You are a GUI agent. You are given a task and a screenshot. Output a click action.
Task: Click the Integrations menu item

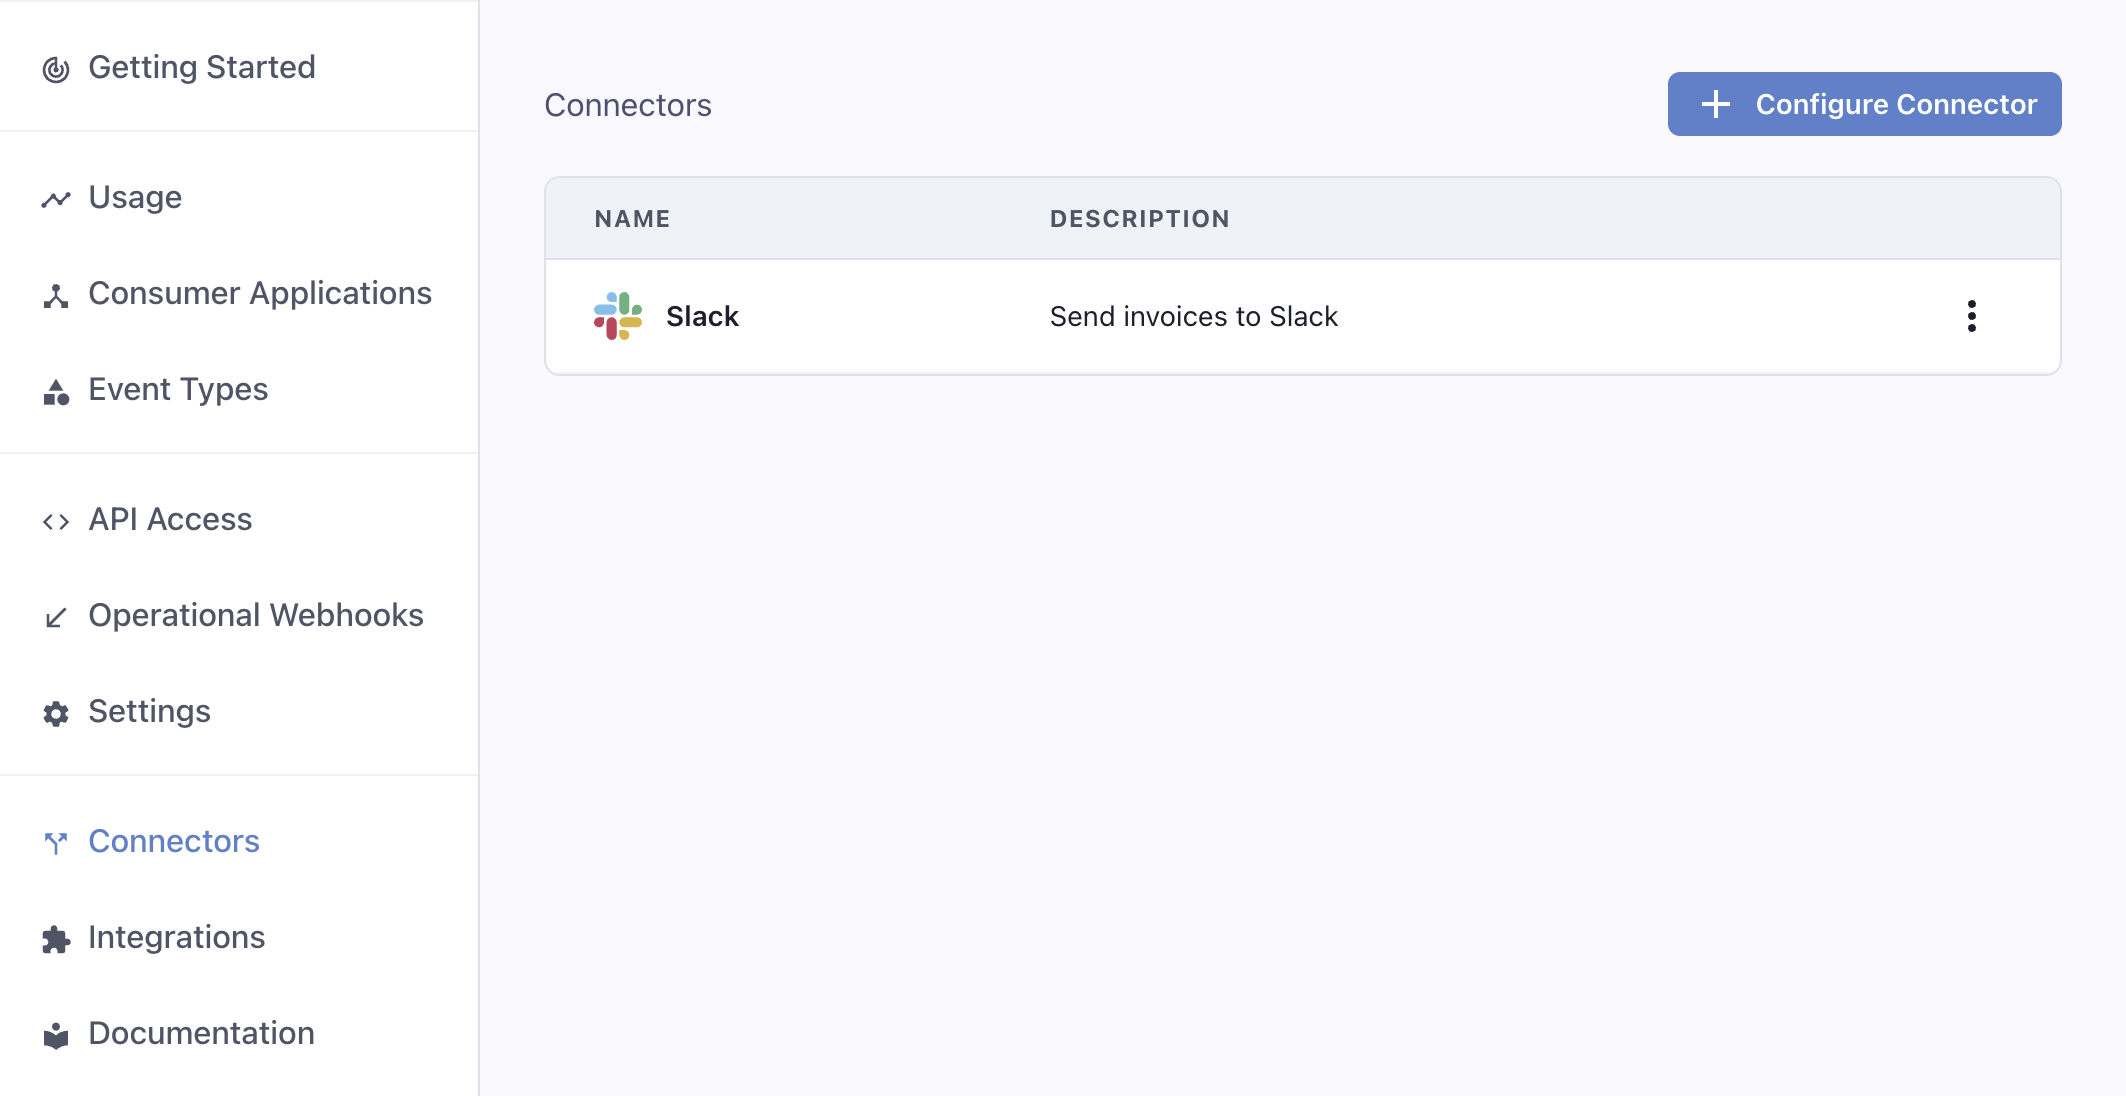click(x=178, y=935)
